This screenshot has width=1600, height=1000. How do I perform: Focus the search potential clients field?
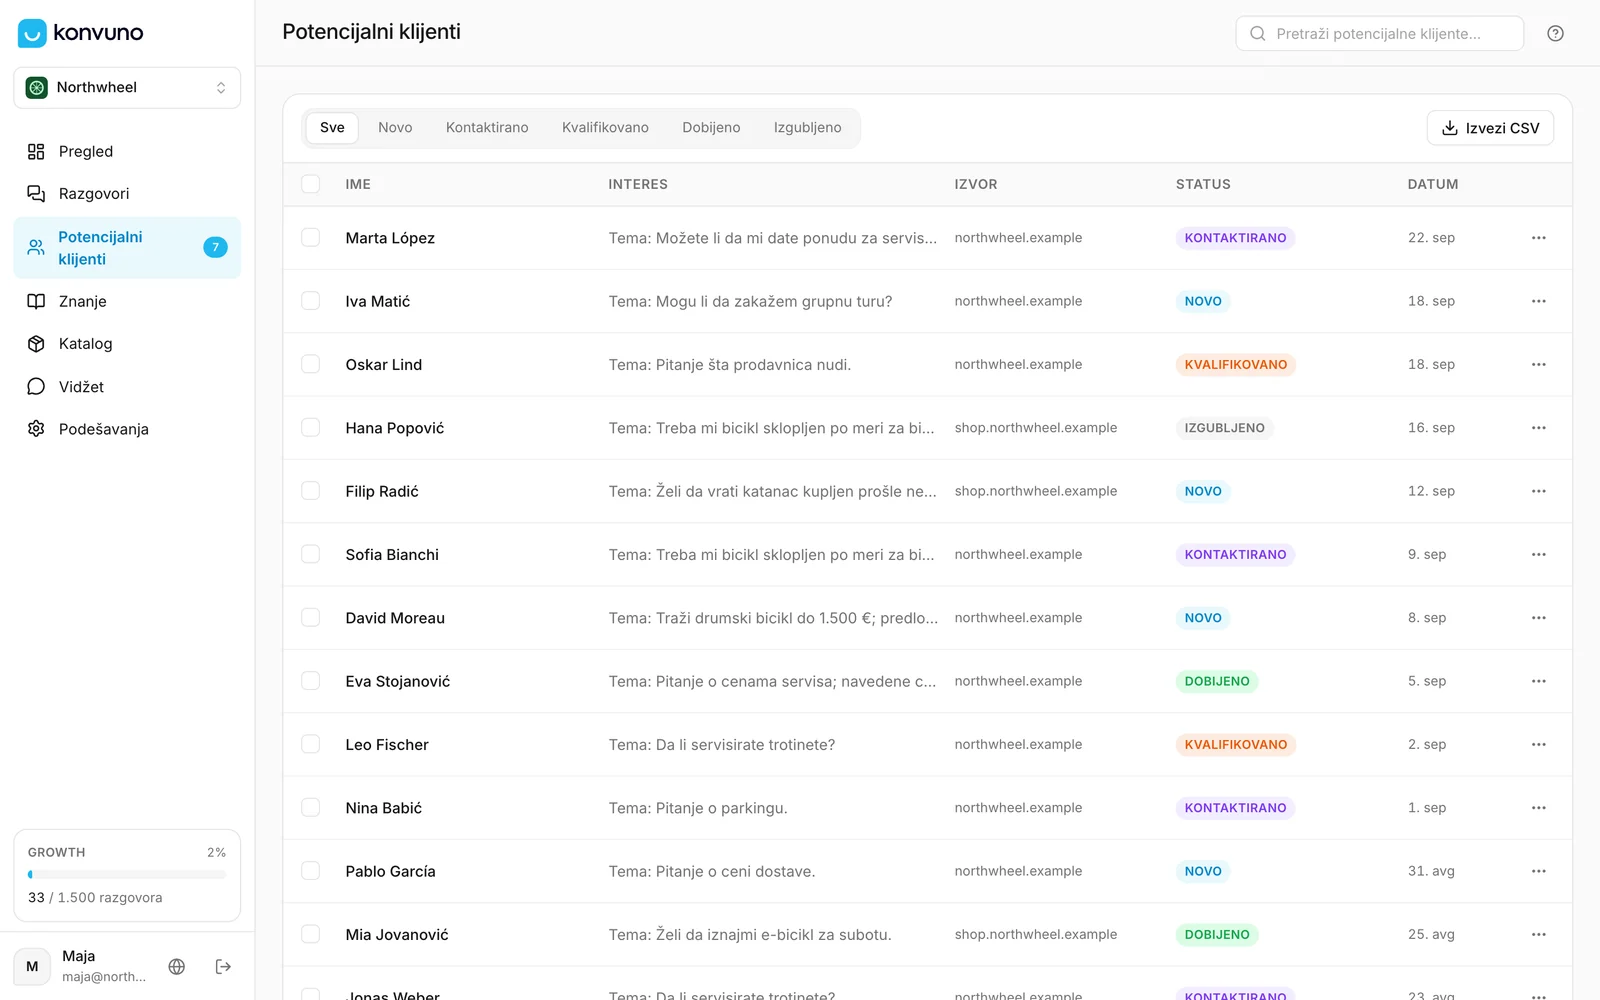(x=1380, y=34)
